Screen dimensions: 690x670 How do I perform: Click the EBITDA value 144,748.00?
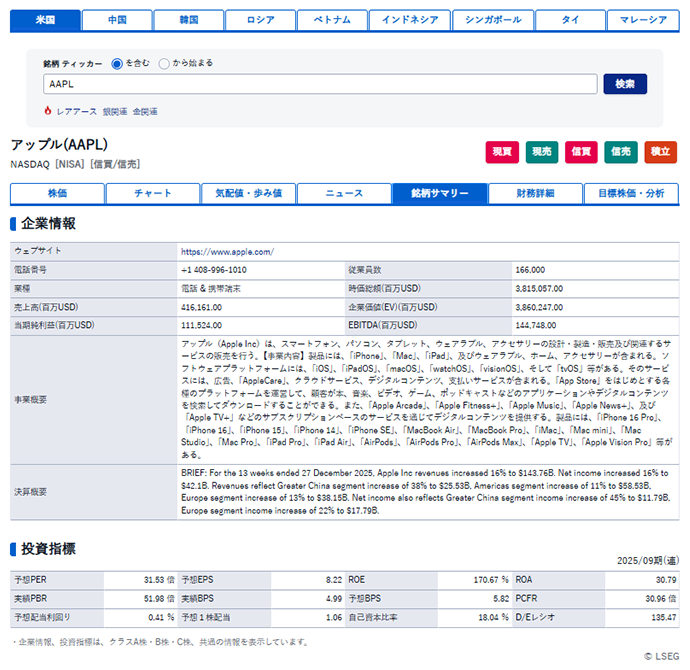pyautogui.click(x=536, y=326)
